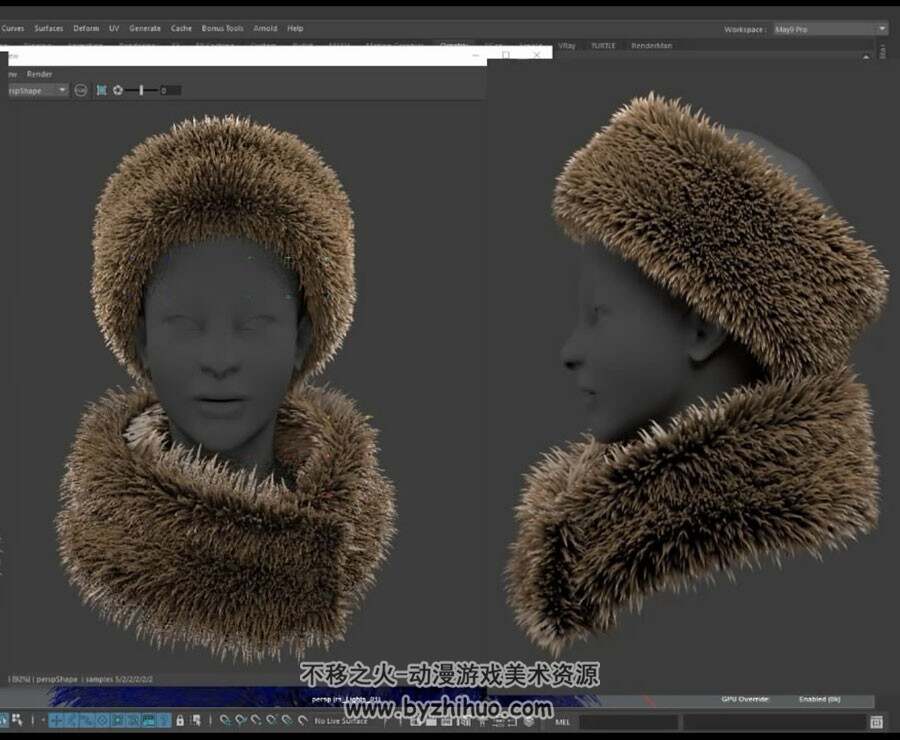Open the Help menu
The height and width of the screenshot is (740, 900).
click(295, 28)
